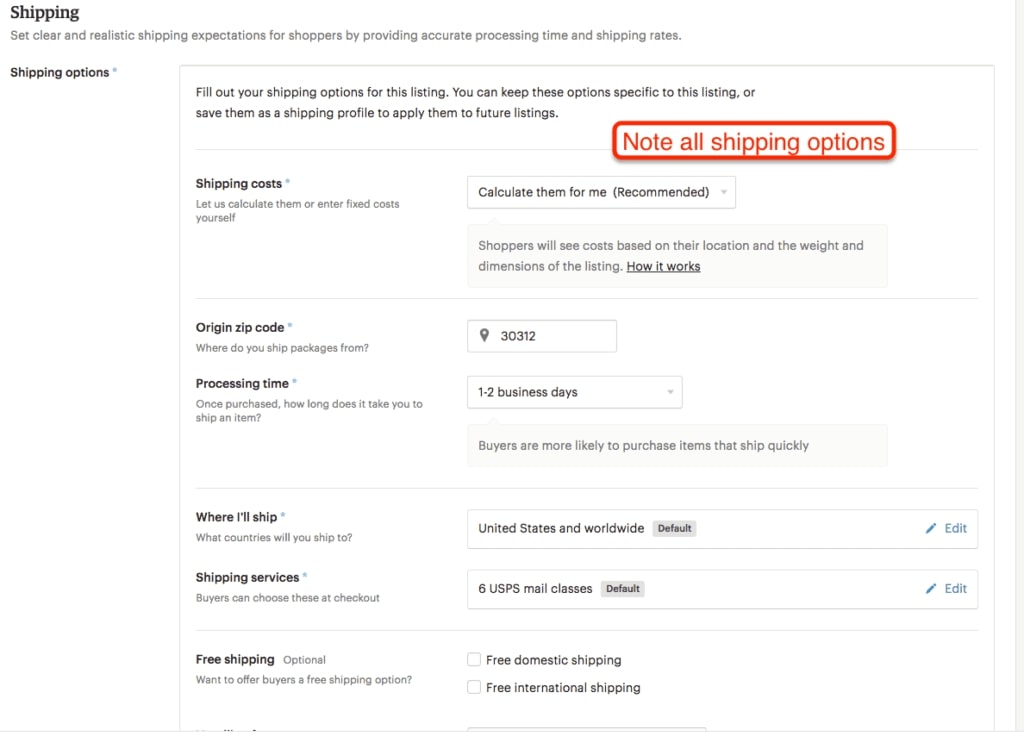Viewport: 1024px width, 736px height.
Task: Click the location pin icon in zip field
Action: pyautogui.click(x=485, y=336)
